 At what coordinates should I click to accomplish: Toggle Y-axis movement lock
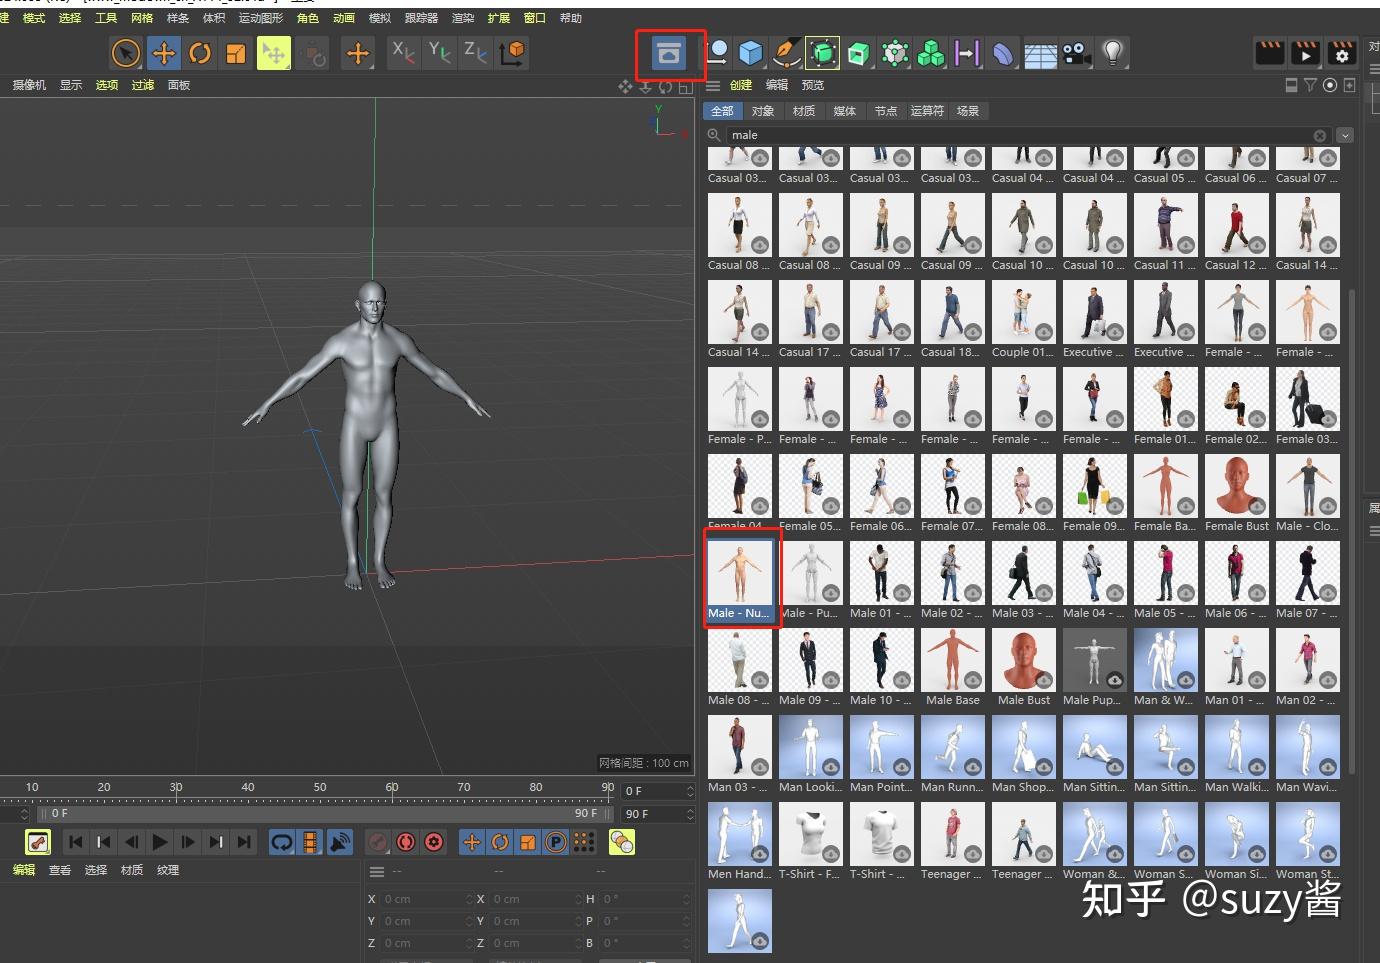439,53
